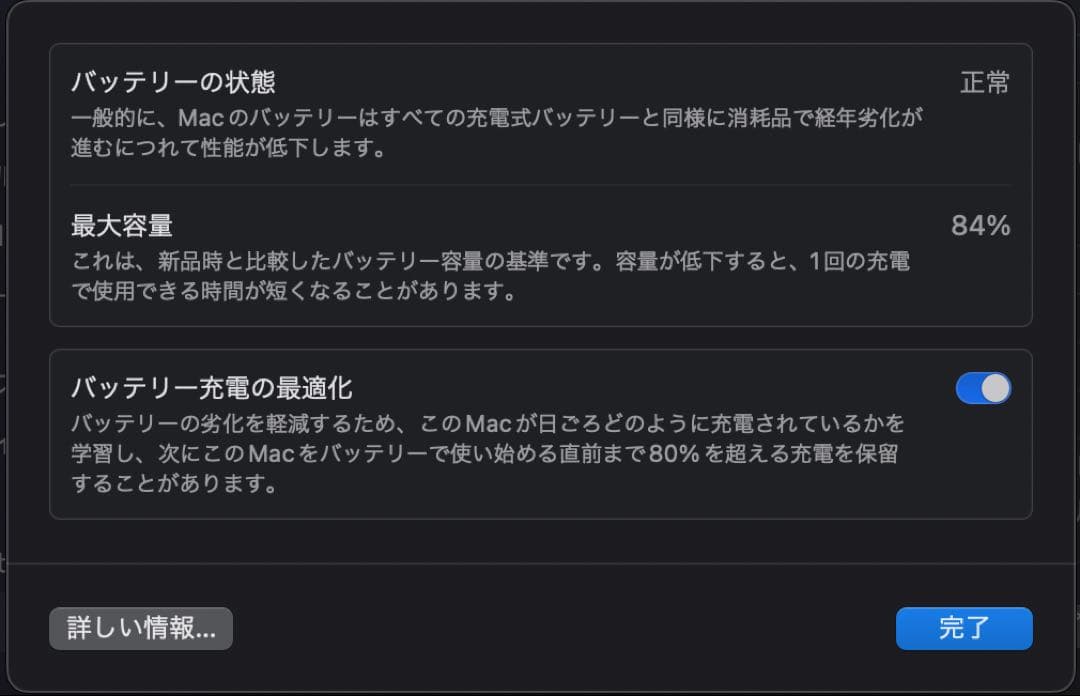Click the blue knob of the toggle
This screenshot has width=1080, height=696.
click(x=994, y=388)
